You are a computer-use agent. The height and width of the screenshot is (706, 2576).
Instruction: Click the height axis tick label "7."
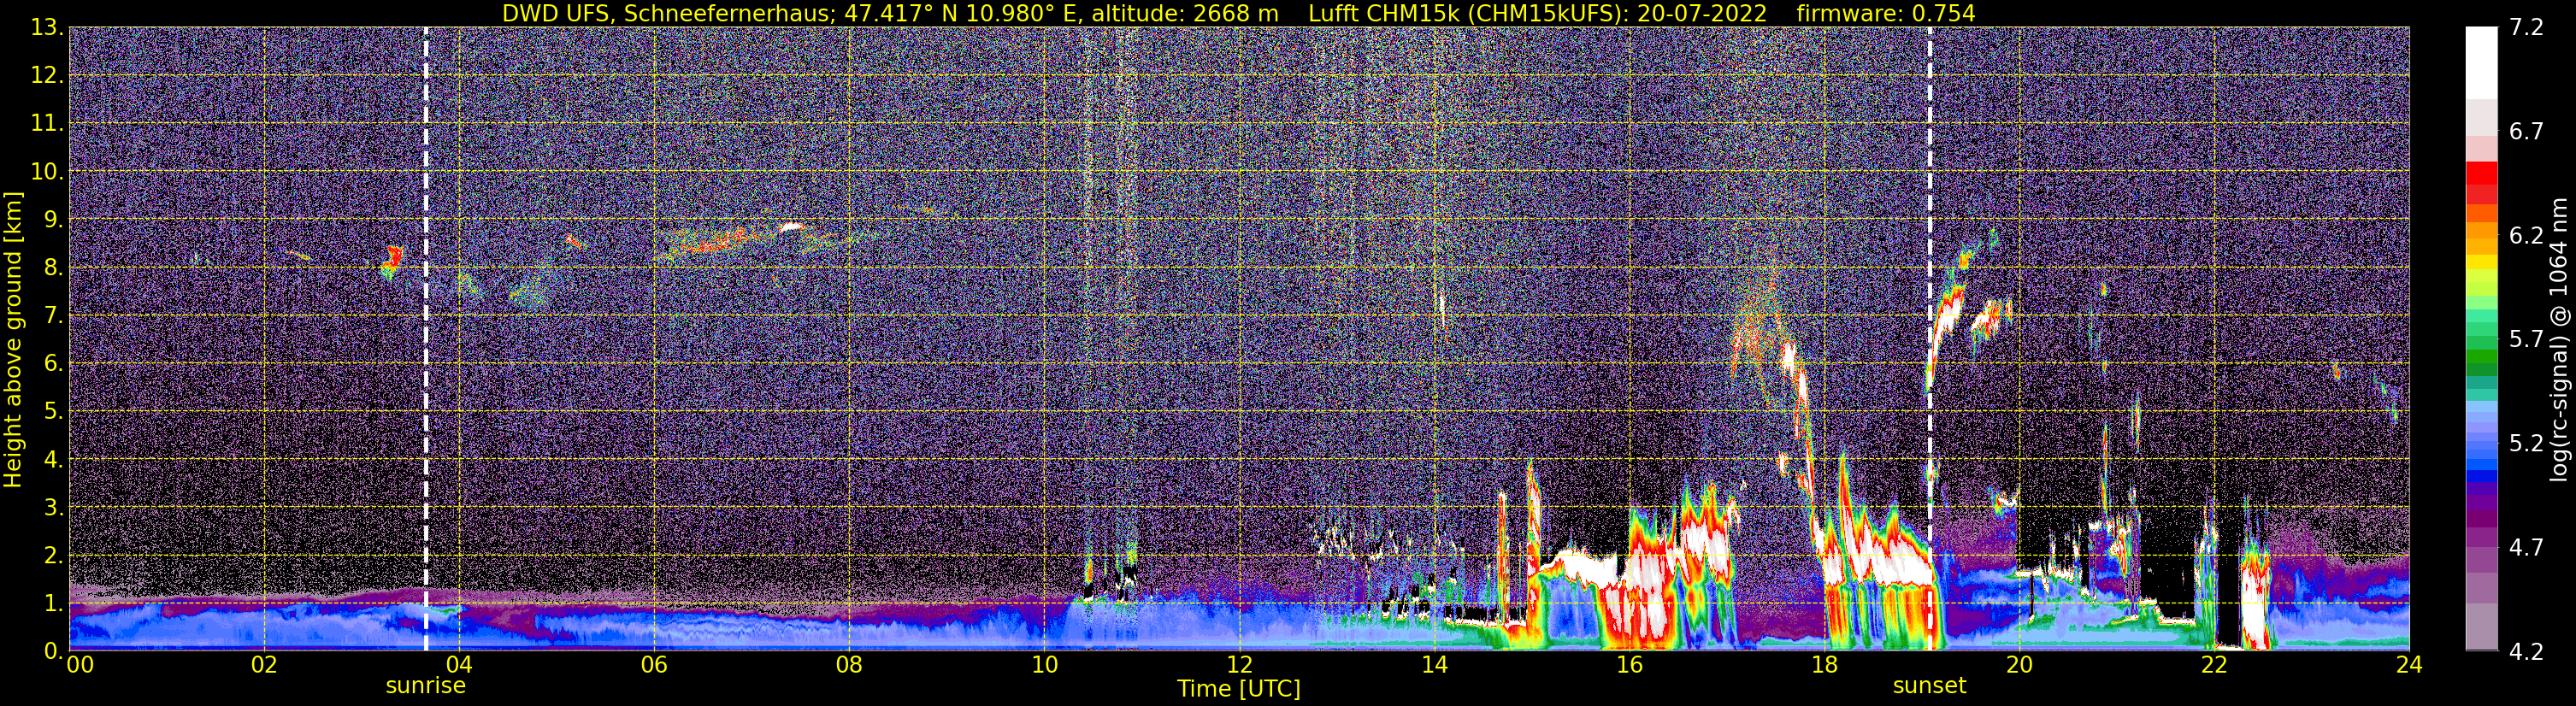[x=53, y=315]
